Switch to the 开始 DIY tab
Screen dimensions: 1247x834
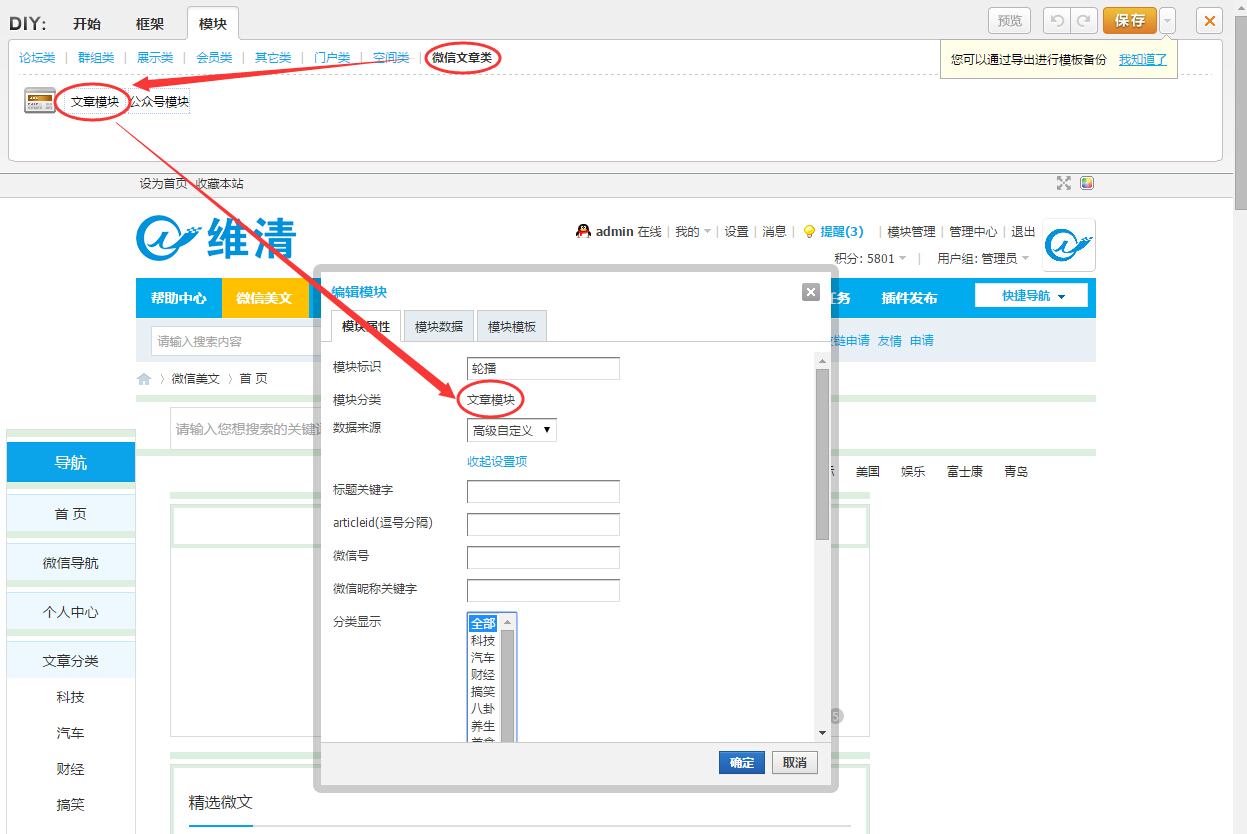coord(87,23)
